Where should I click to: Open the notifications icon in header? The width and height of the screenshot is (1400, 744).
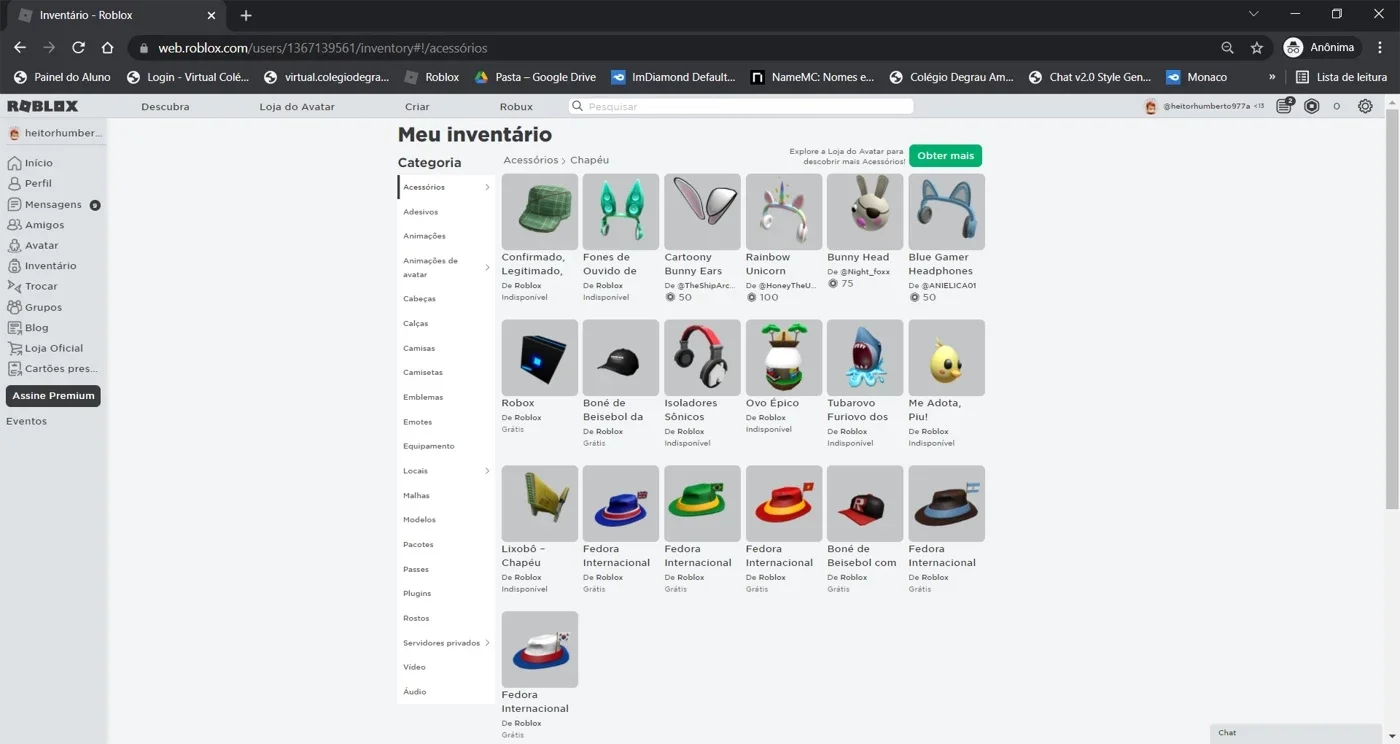point(1285,106)
